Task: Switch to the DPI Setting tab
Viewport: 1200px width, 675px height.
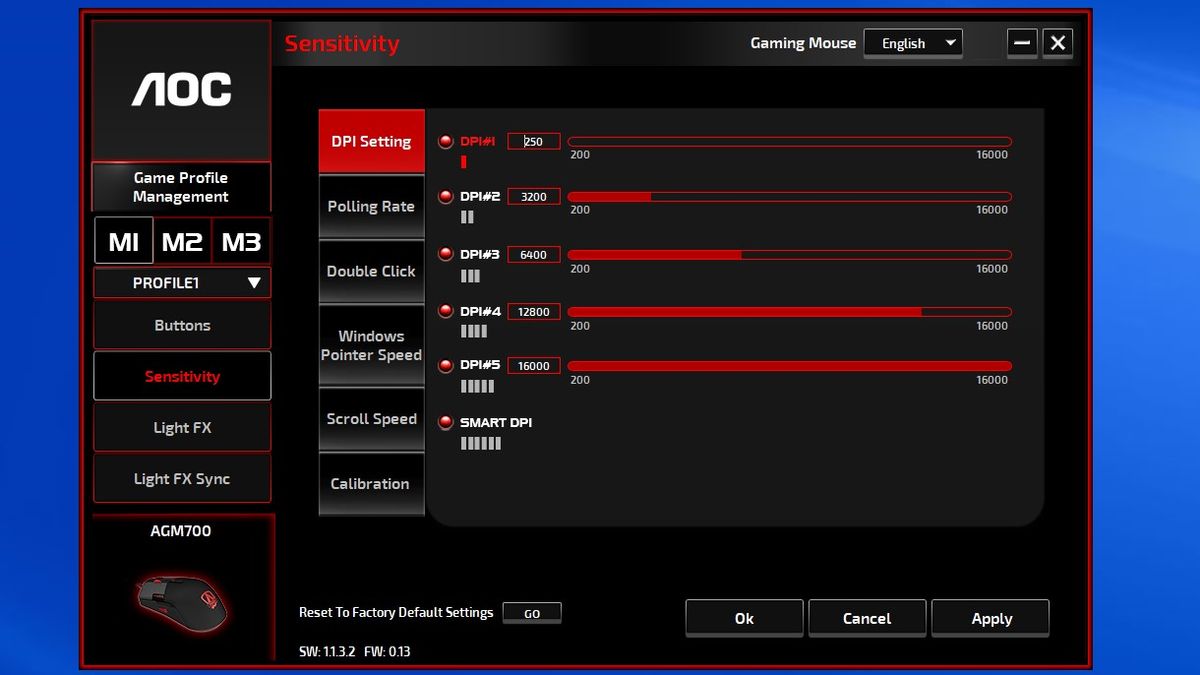Action: tap(372, 142)
